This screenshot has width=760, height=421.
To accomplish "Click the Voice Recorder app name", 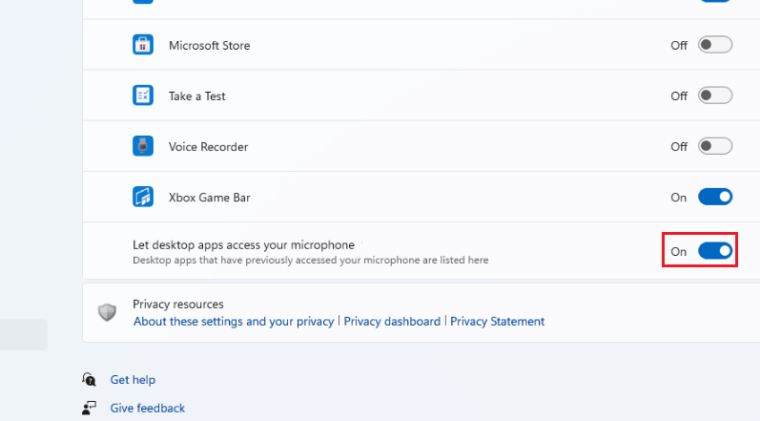I will tap(208, 147).
